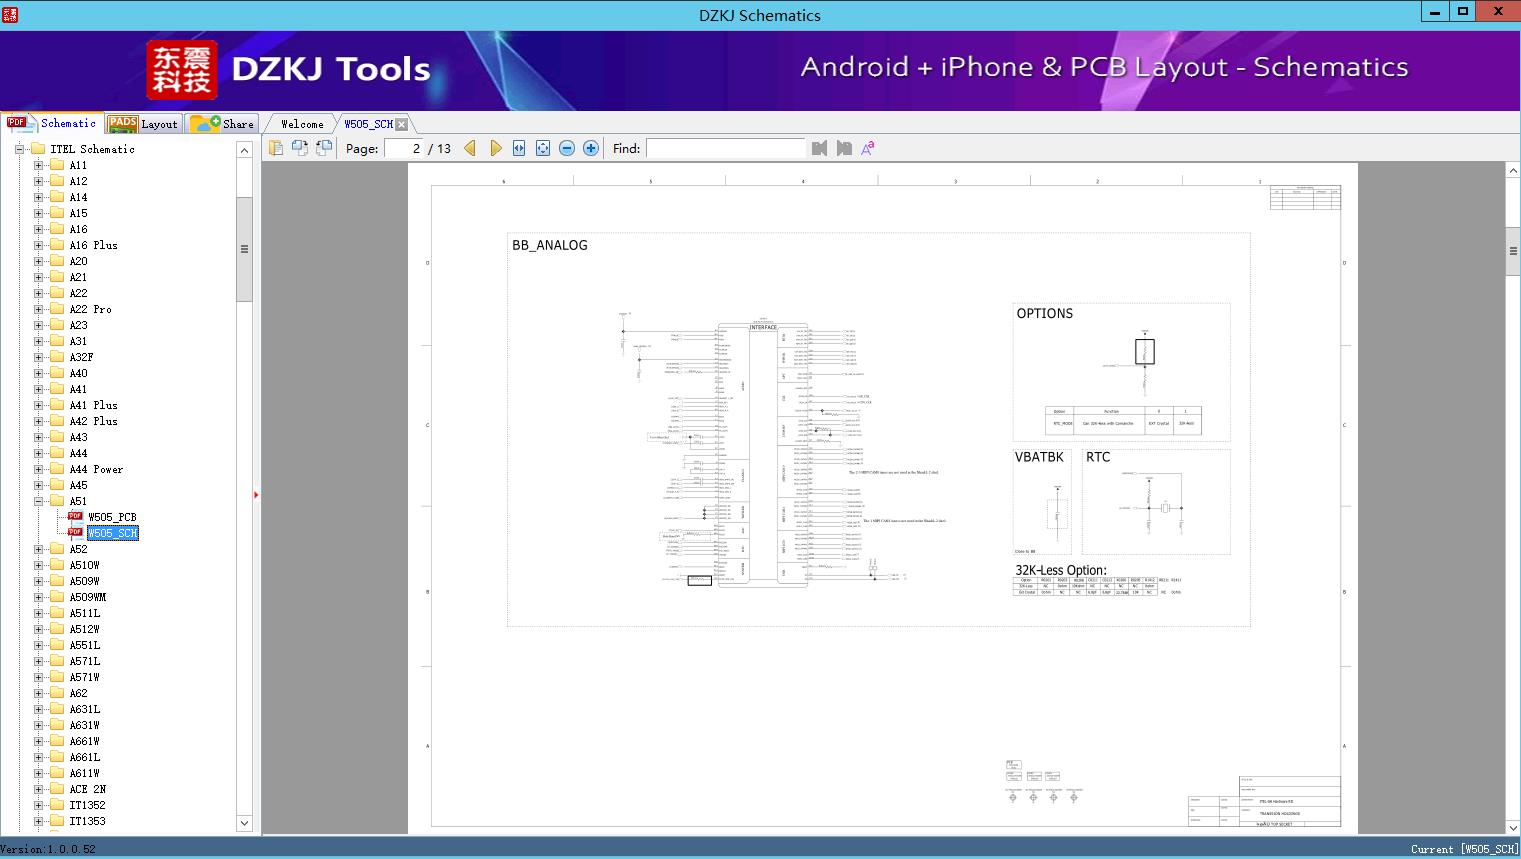This screenshot has width=1521, height=859.
Task: Click the Find text field
Action: 725,148
